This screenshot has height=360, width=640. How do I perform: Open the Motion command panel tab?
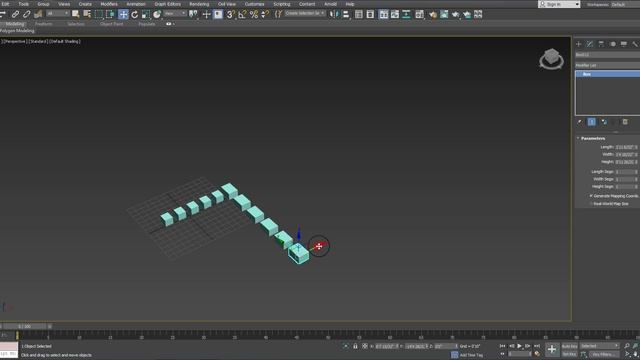tap(613, 44)
